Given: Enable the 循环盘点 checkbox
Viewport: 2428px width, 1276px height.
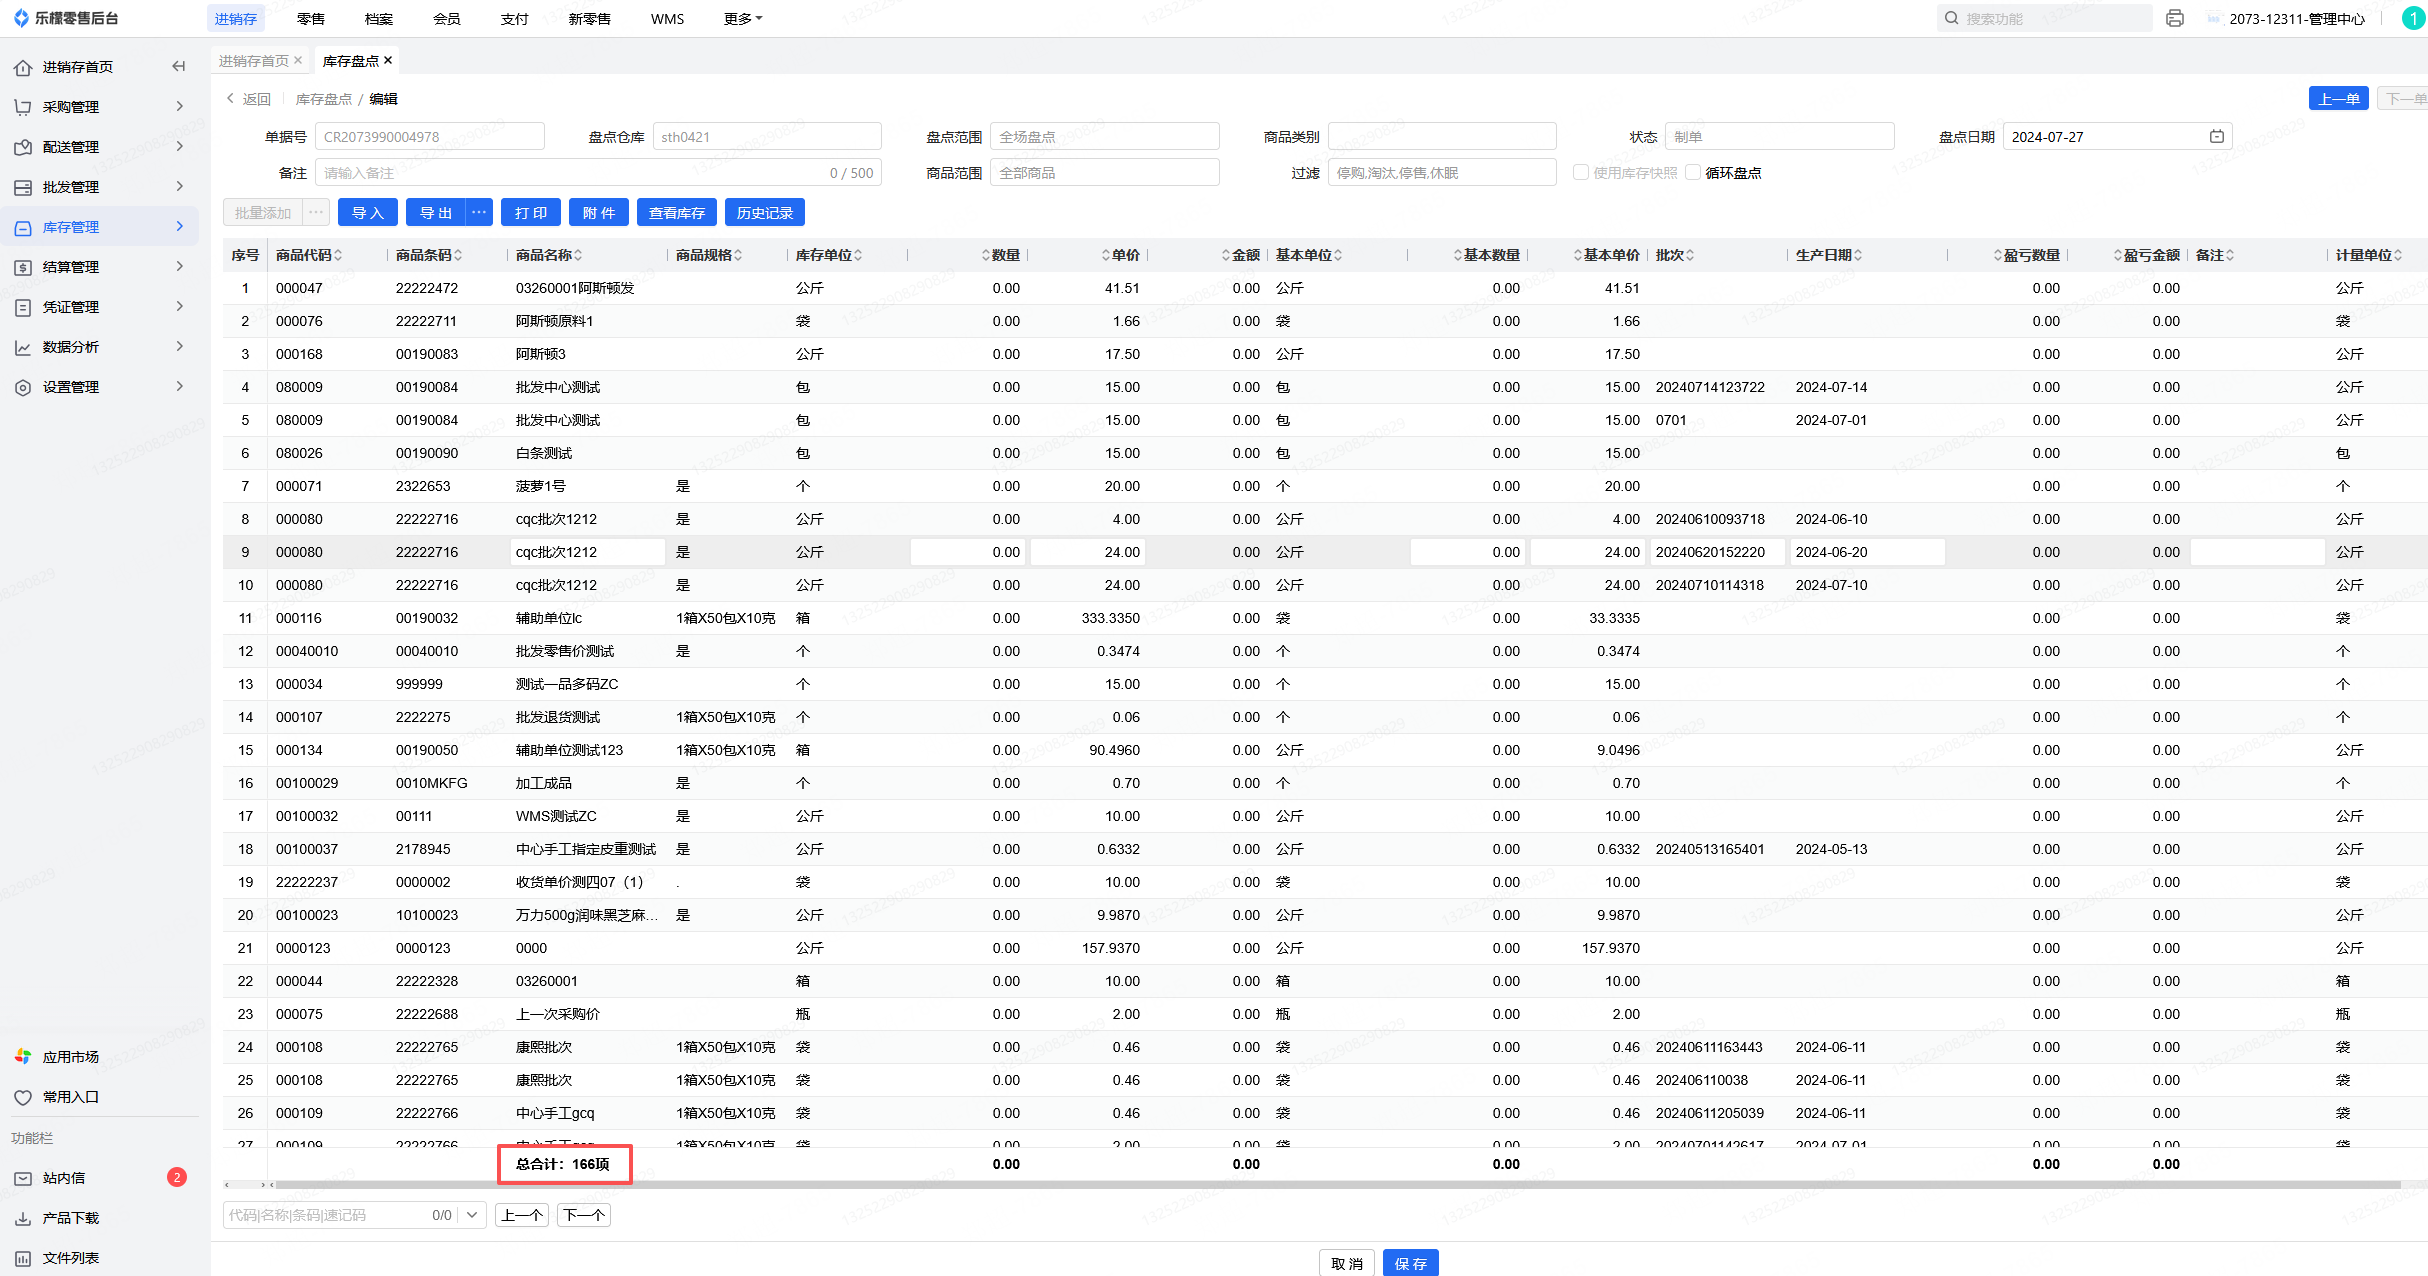Looking at the screenshot, I should point(1693,173).
